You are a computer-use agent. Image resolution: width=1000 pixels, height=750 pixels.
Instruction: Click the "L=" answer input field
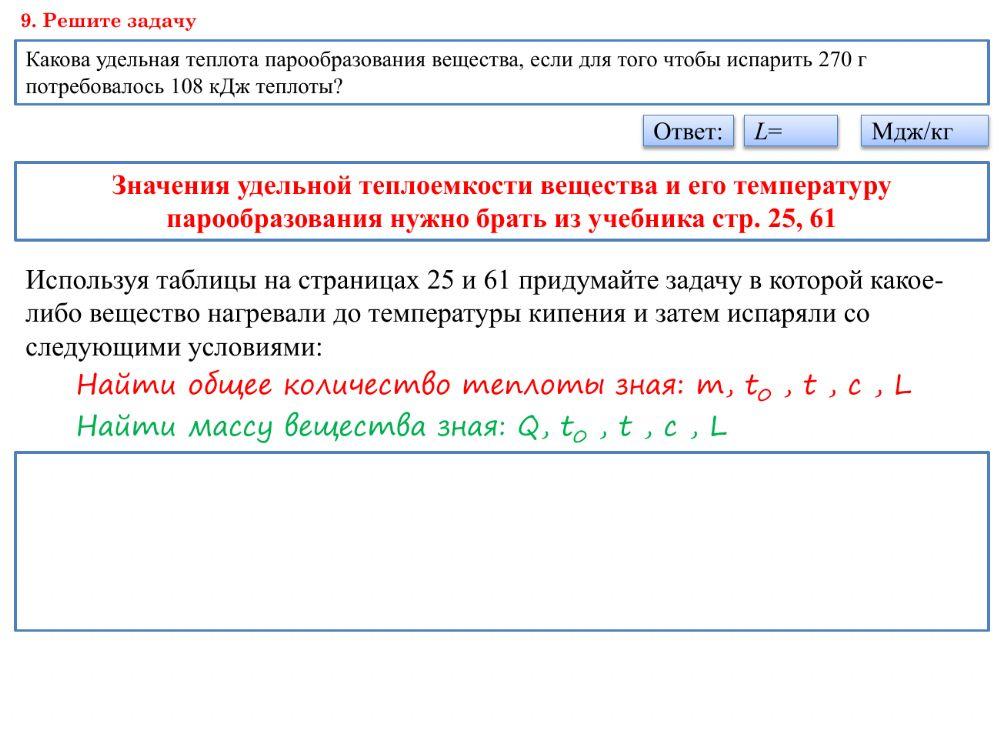point(790,132)
